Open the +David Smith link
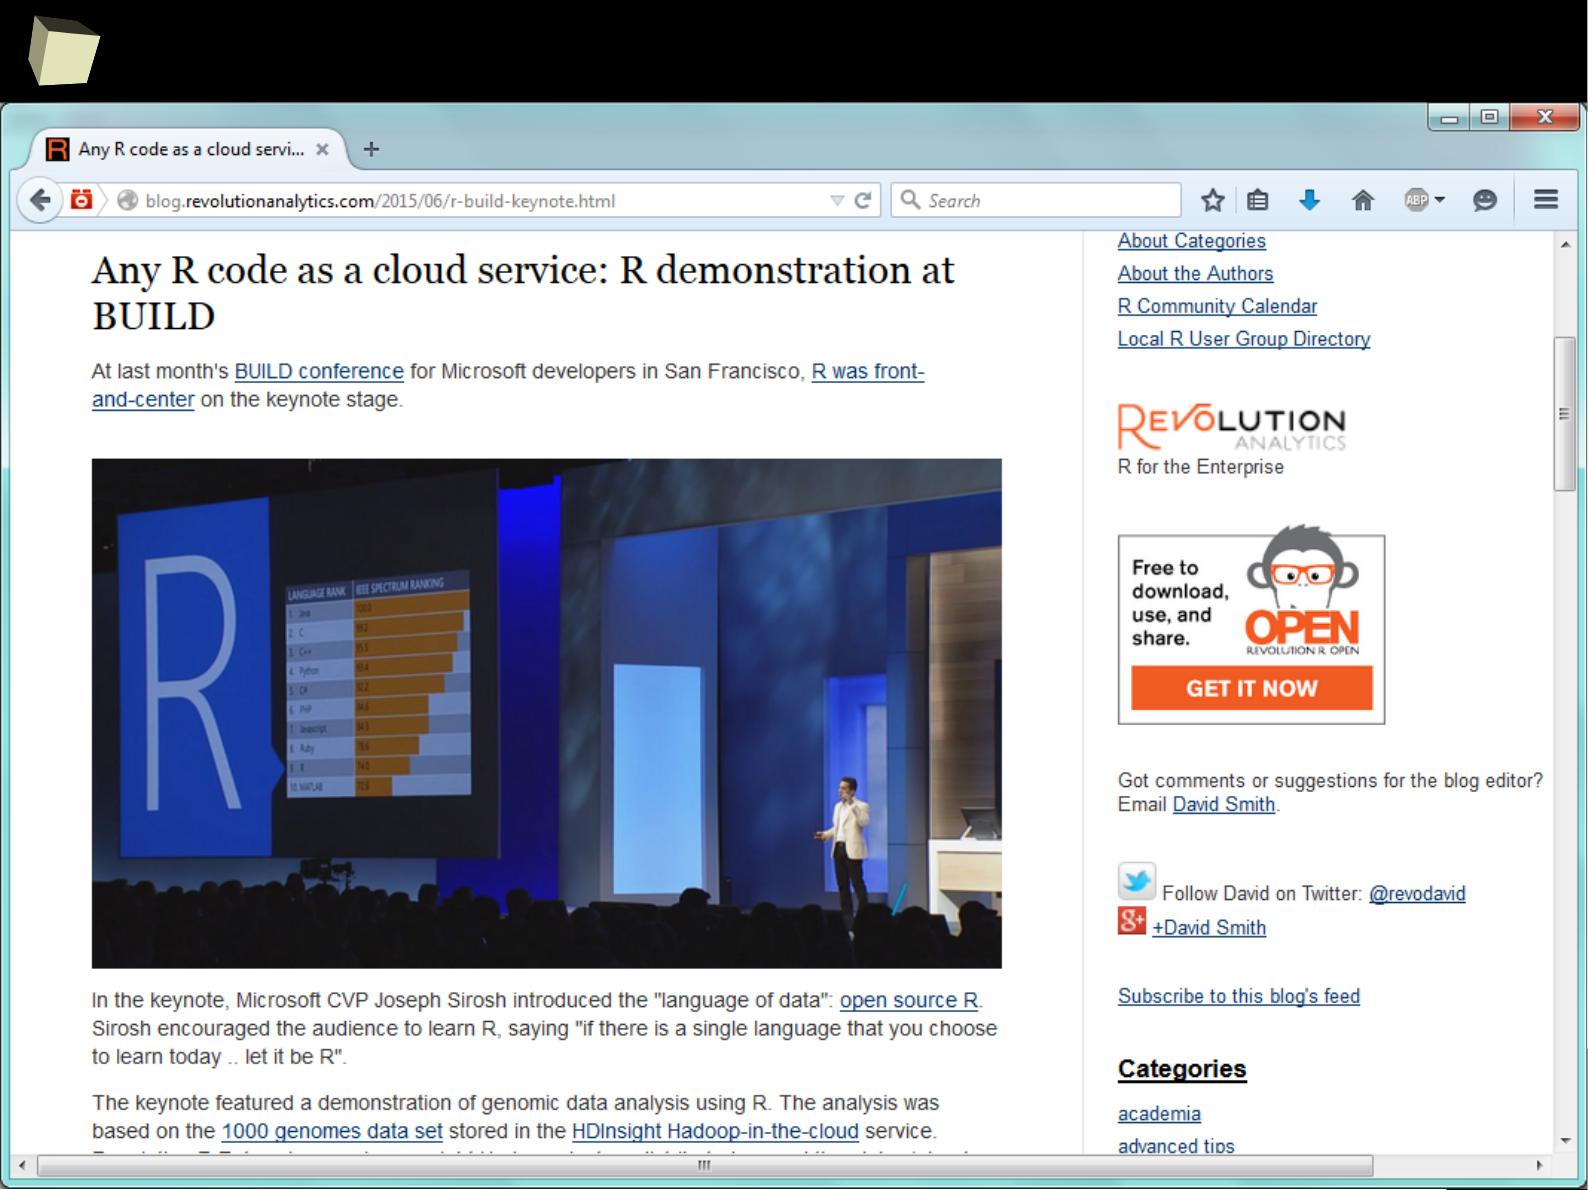 tap(1209, 927)
